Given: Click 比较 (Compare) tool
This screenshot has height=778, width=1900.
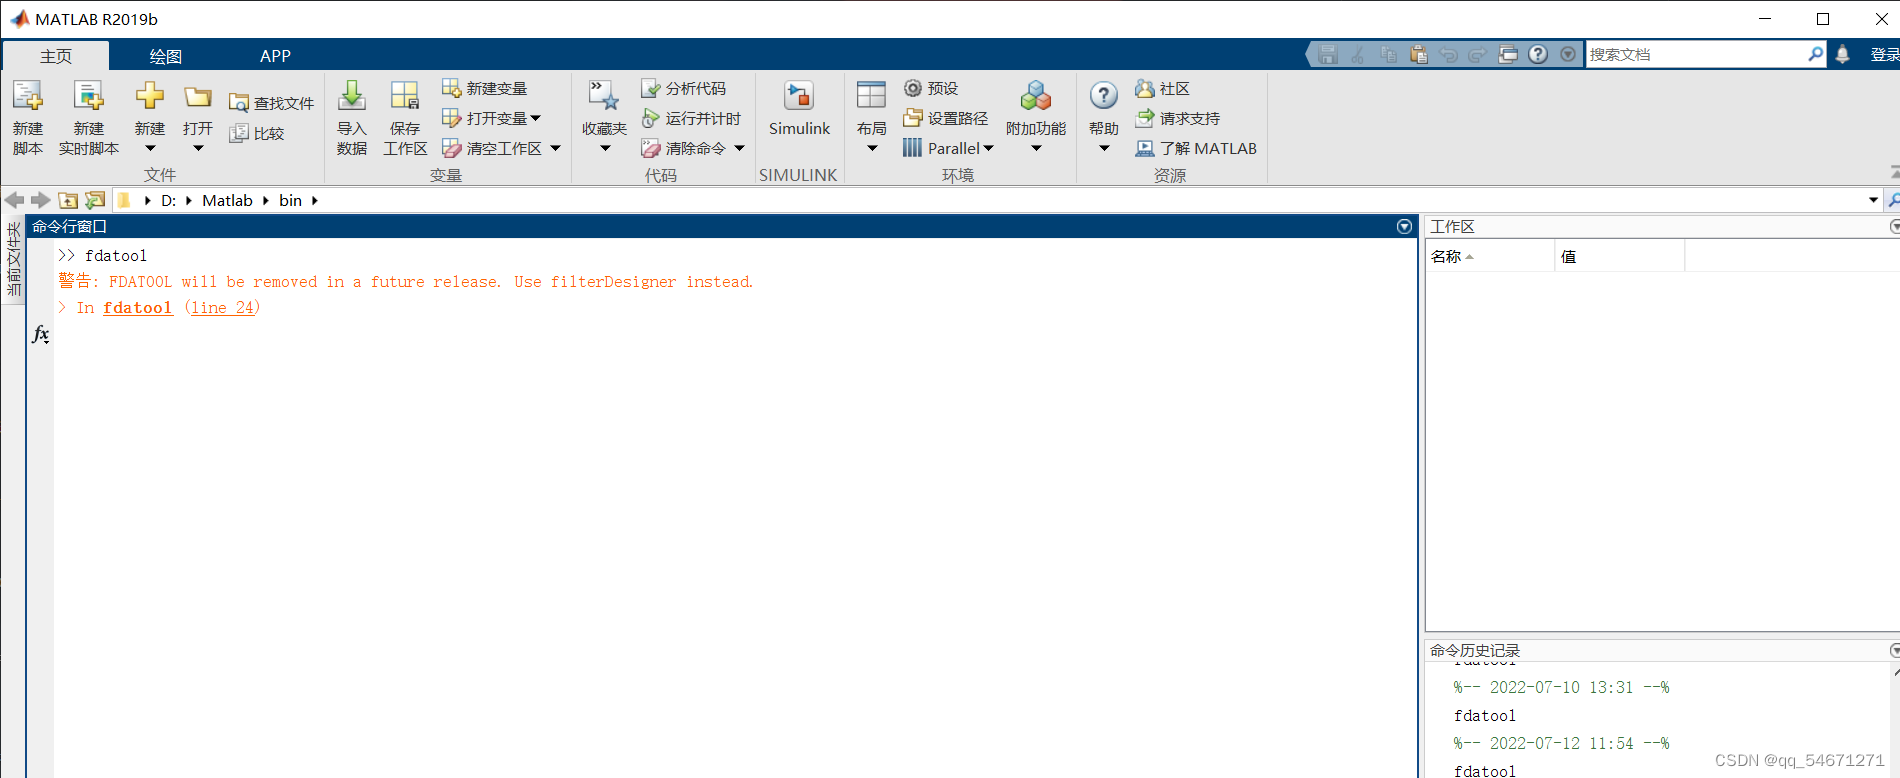Looking at the screenshot, I should pos(257,133).
